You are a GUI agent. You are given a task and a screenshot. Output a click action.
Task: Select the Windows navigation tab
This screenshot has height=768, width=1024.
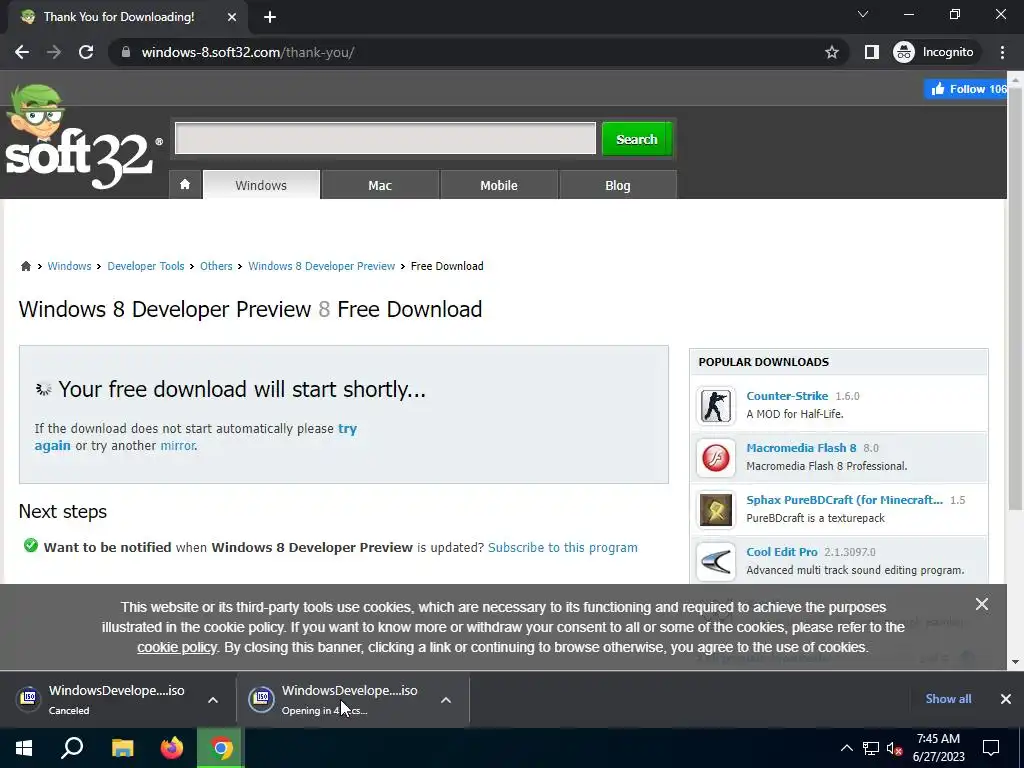261,185
